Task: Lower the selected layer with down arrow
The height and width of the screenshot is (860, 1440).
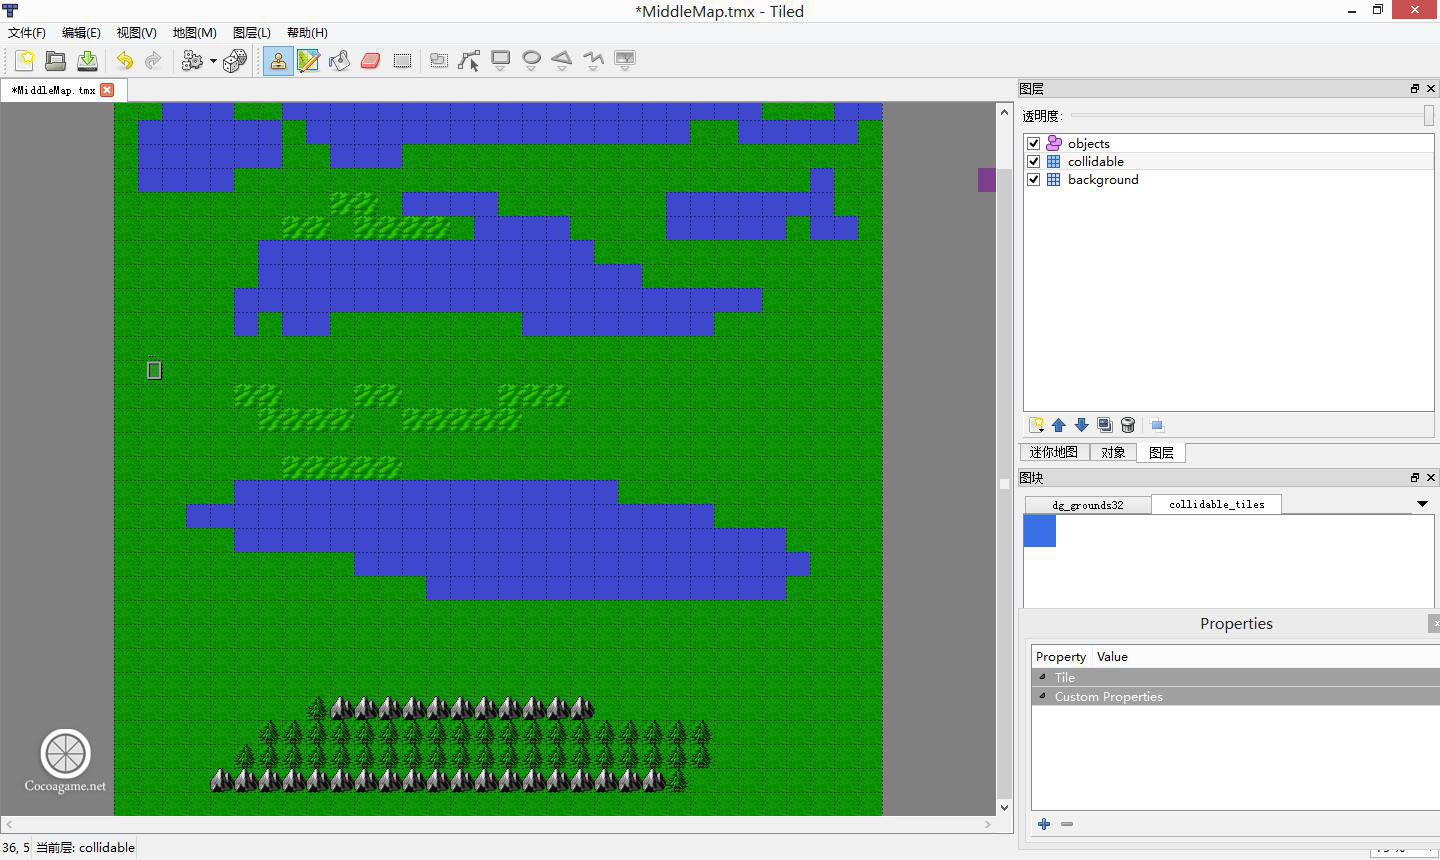Action: 1081,425
